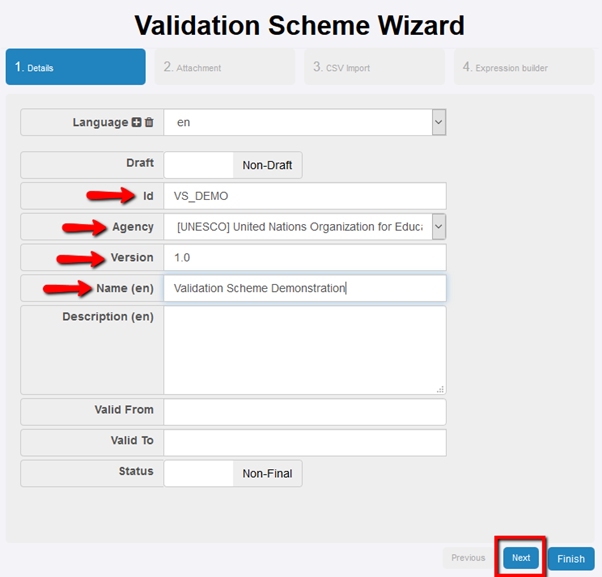Click the delete language trash icon

[149, 123]
